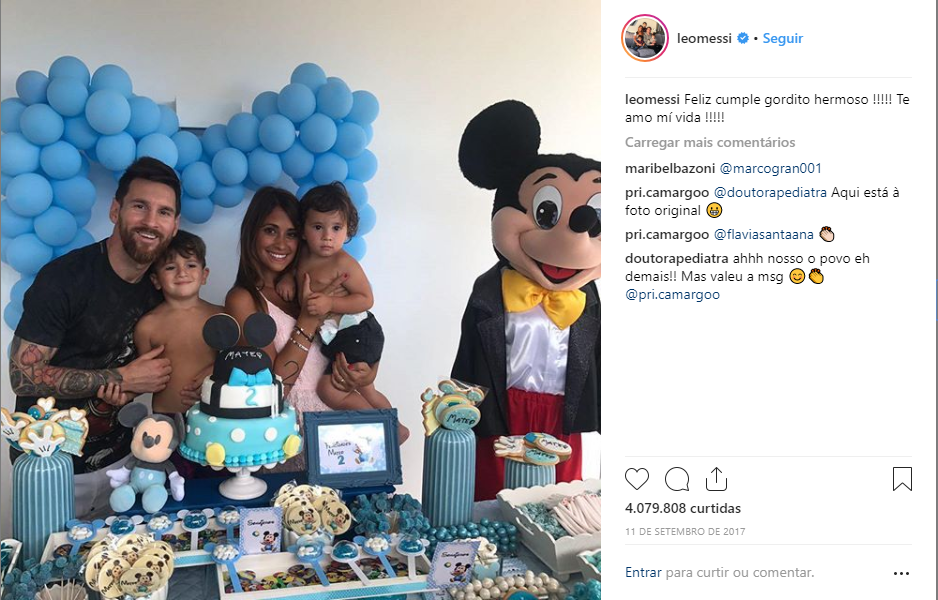Click the Seguir follow button
Viewport: 938px width, 600px height.
pos(782,38)
